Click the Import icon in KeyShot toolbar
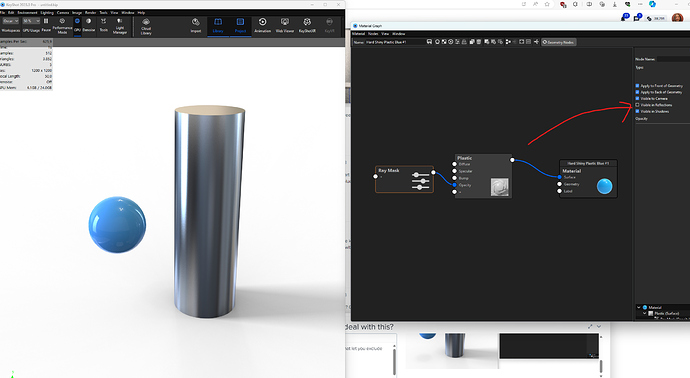Screen dimensions: 690x378 tap(196, 26)
